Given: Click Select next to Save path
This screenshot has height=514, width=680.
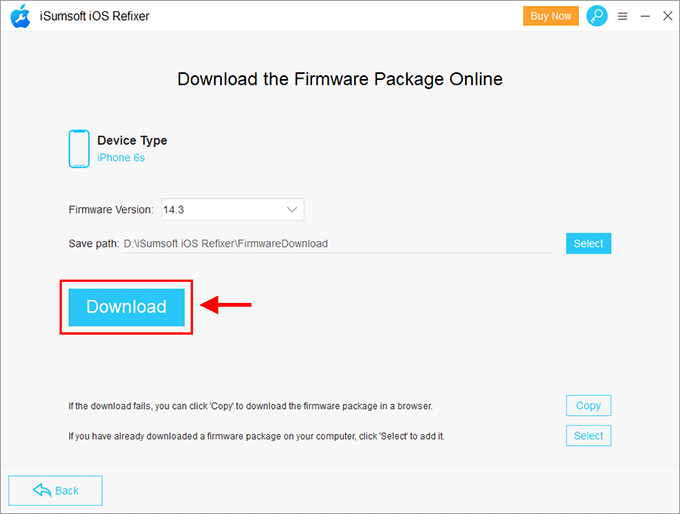Looking at the screenshot, I should [588, 243].
